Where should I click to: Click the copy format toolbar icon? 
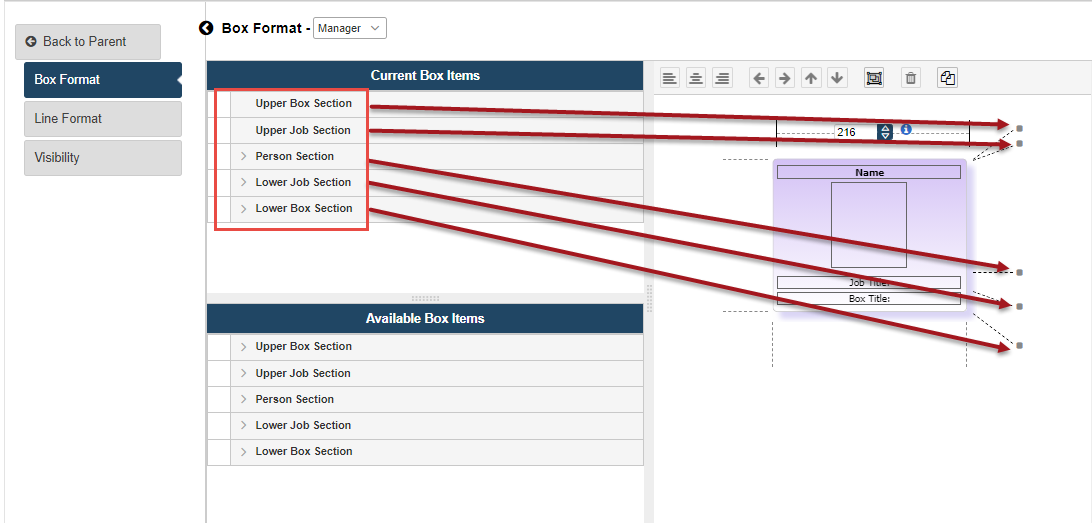[x=947, y=78]
